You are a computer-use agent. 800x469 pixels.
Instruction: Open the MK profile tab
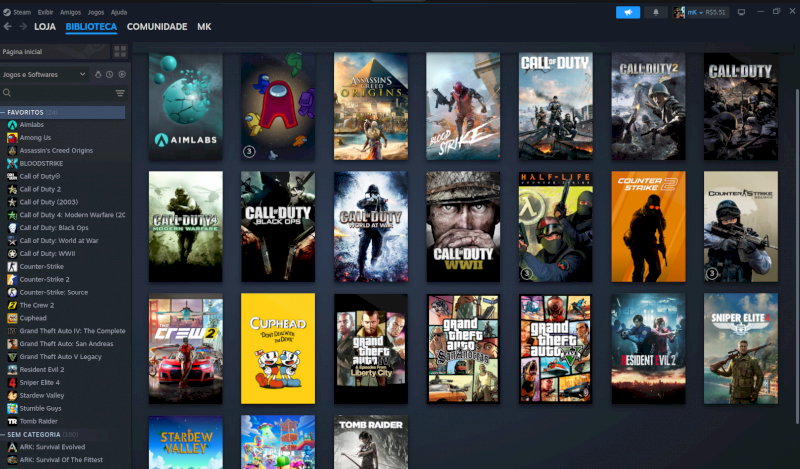tap(204, 27)
